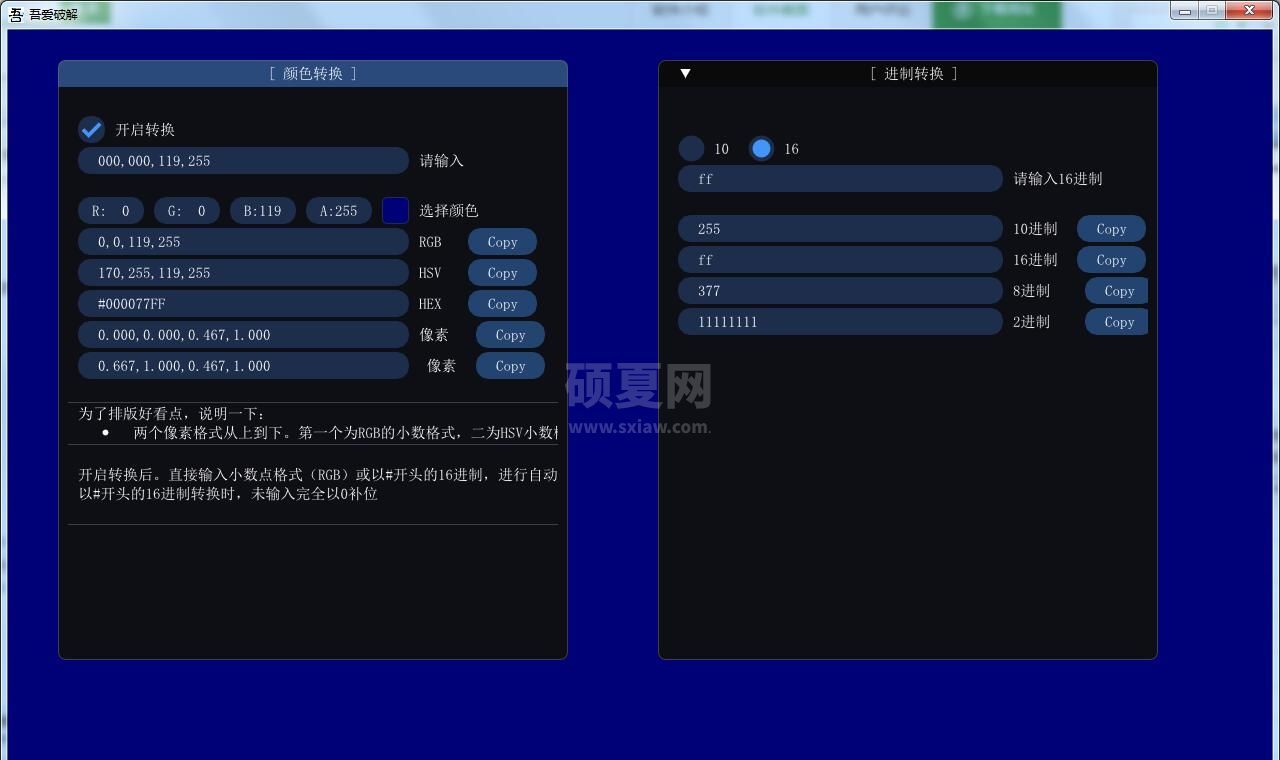Image resolution: width=1280 pixels, height=760 pixels.
Task: Click the 选择颜色 label
Action: [449, 211]
